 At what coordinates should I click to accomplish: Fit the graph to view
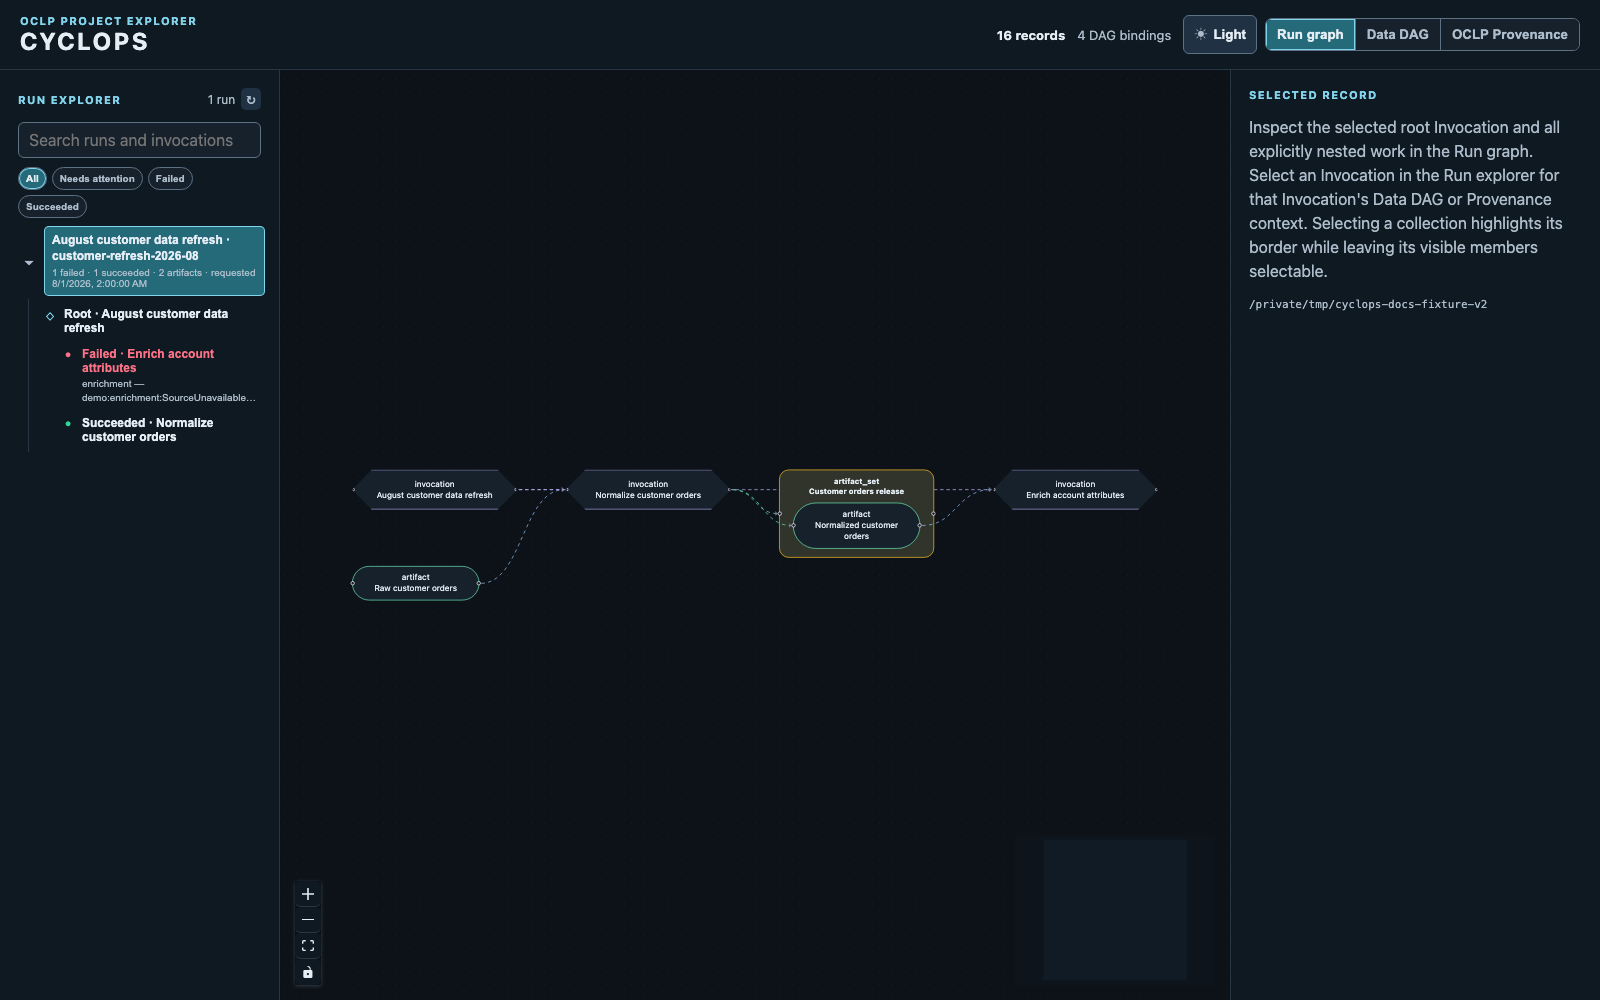tap(308, 946)
